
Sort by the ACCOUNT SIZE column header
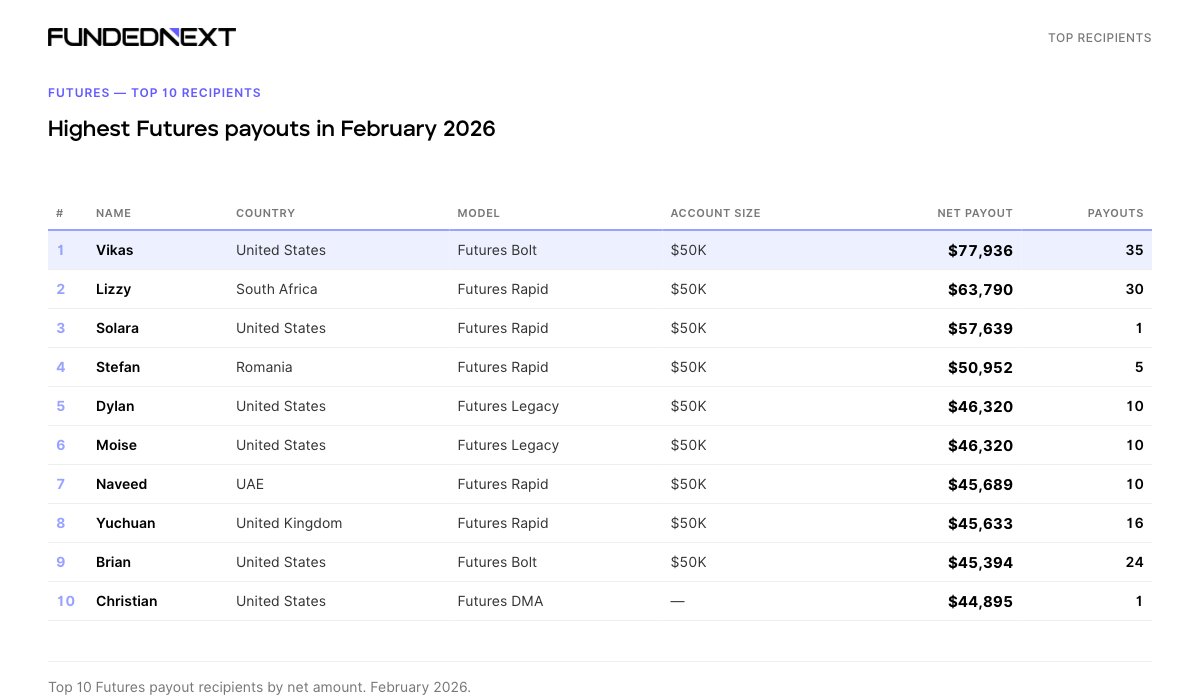point(715,213)
